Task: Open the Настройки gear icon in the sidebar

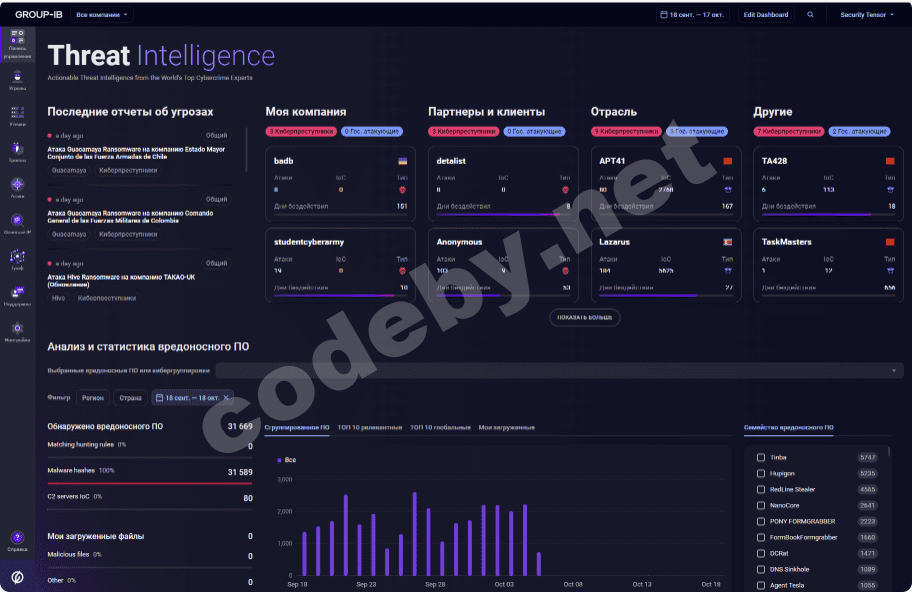Action: click(x=17, y=332)
